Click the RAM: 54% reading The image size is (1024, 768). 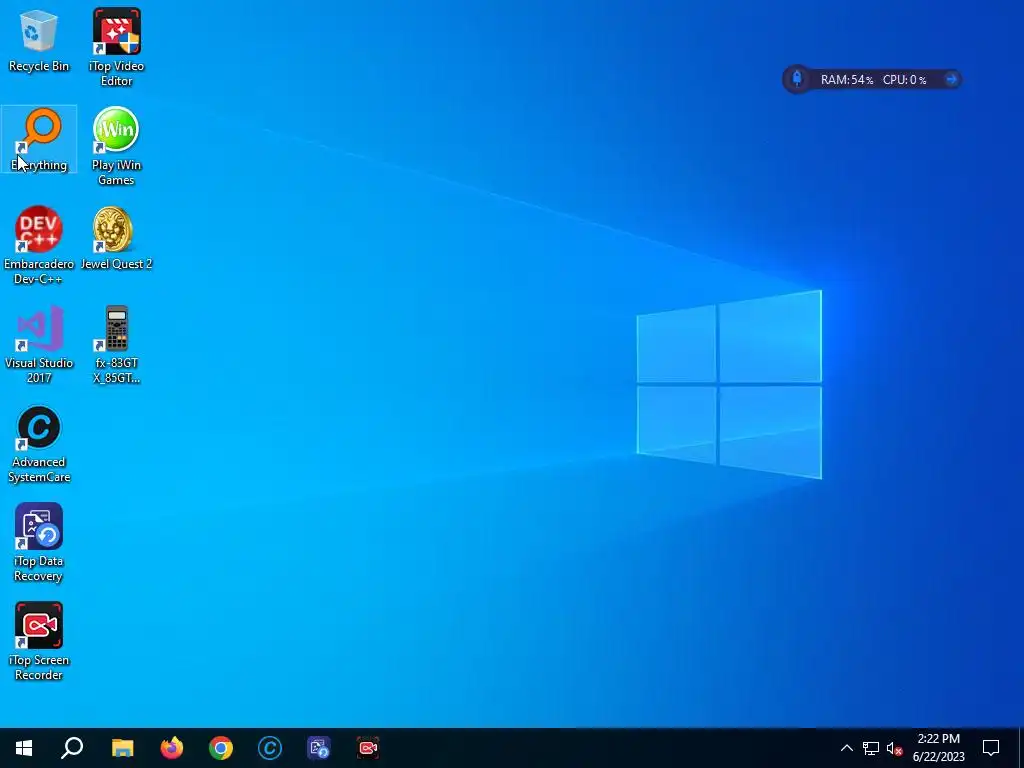click(x=846, y=80)
